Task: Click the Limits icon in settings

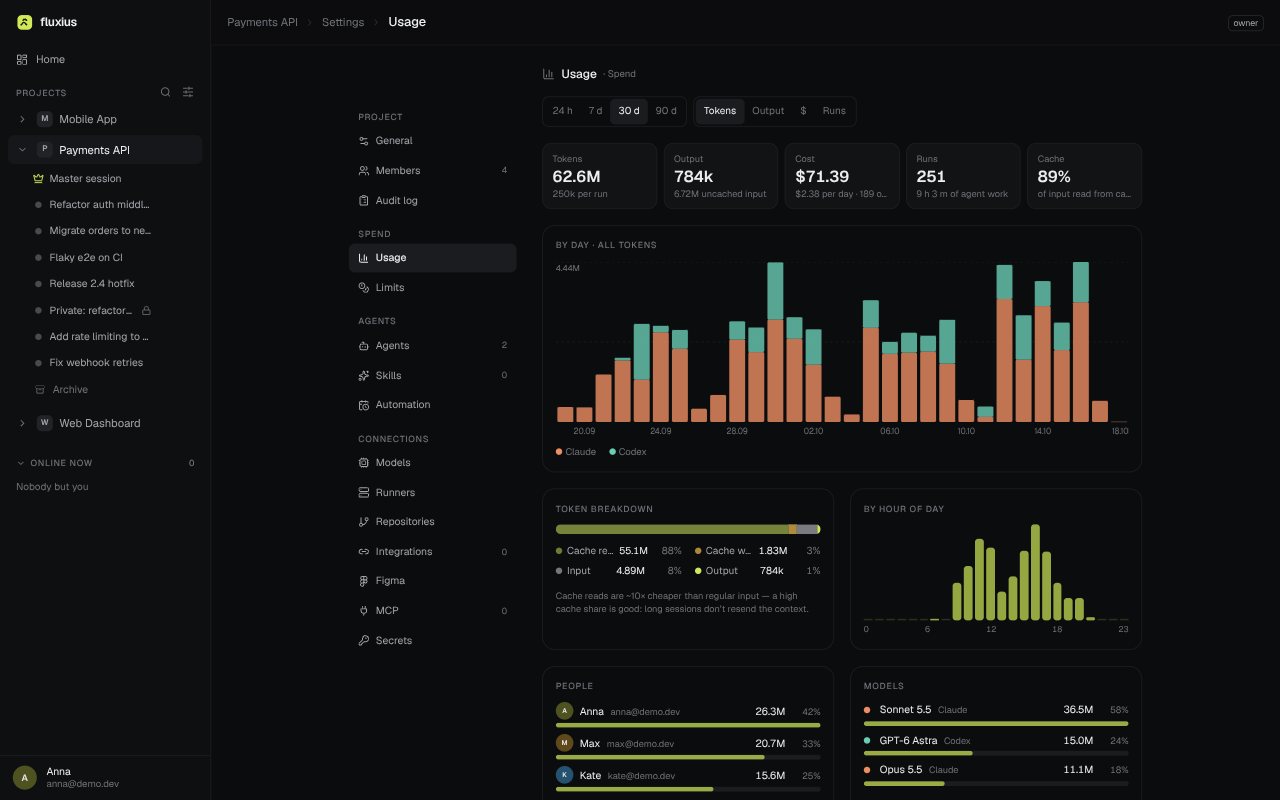Action: coord(364,288)
